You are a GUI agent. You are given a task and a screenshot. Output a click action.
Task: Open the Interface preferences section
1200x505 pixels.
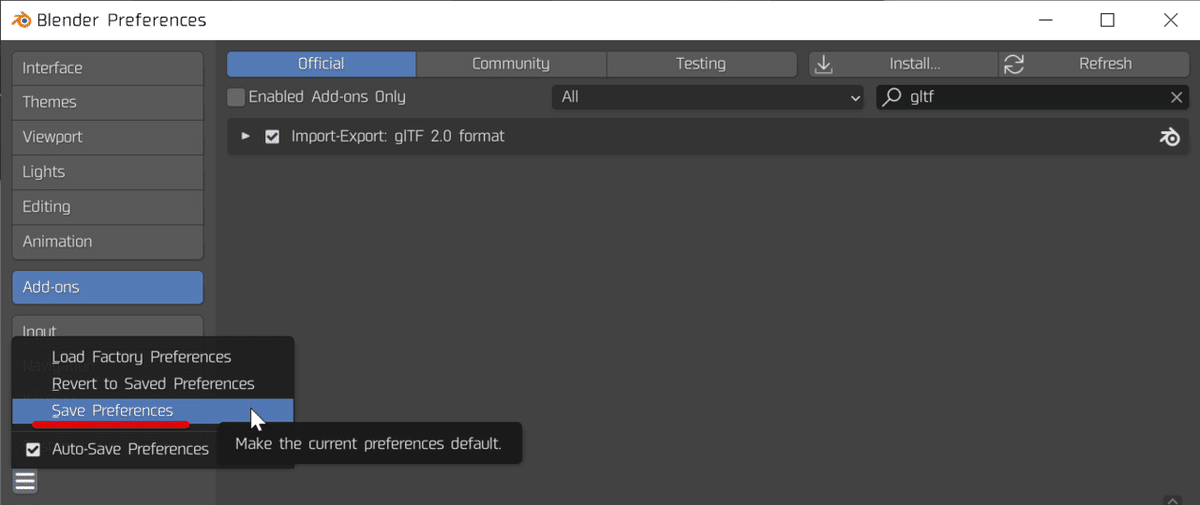pyautogui.click(x=108, y=68)
